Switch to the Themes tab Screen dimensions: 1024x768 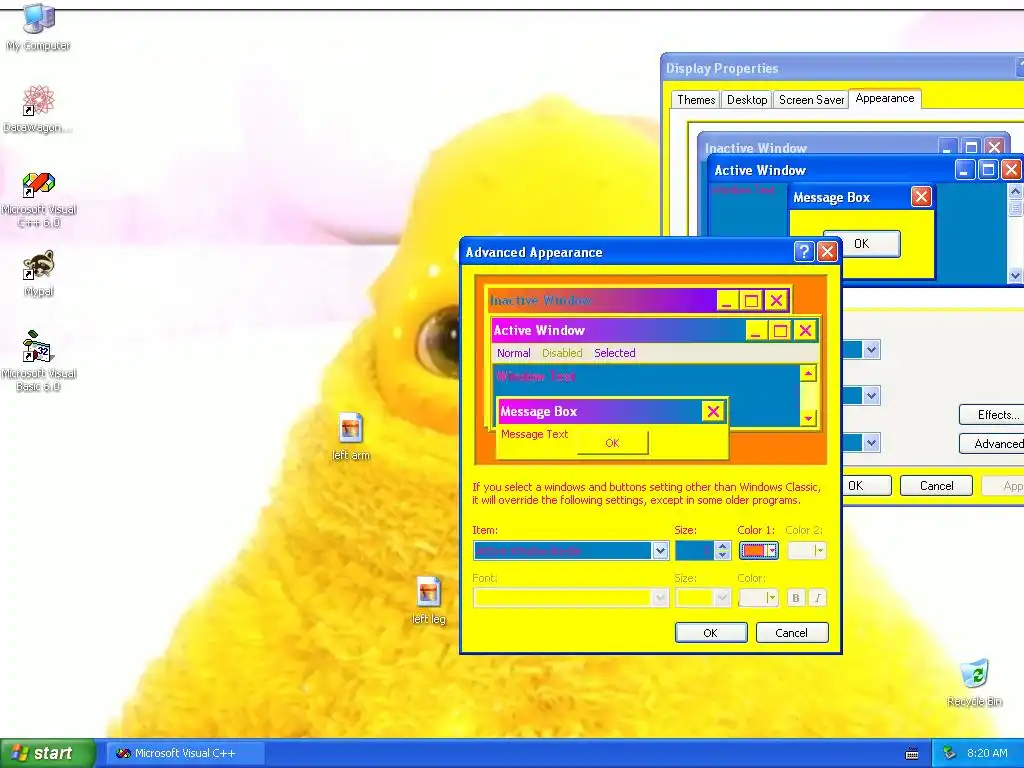[x=696, y=100]
